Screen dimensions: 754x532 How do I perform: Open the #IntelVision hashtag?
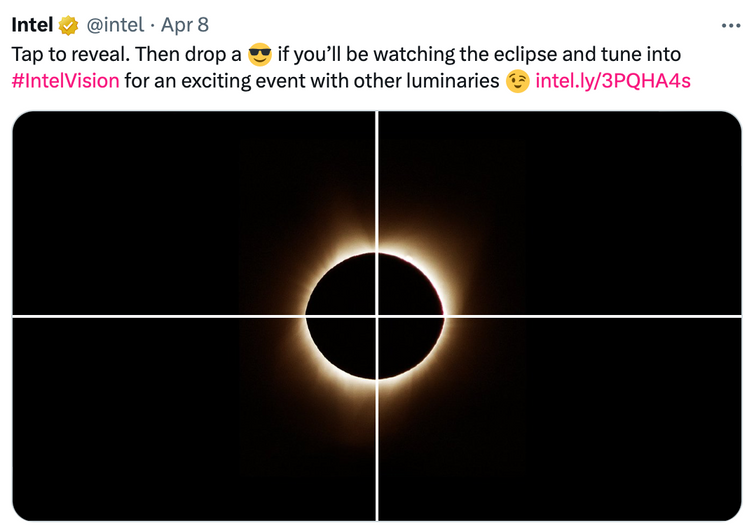(x=65, y=81)
